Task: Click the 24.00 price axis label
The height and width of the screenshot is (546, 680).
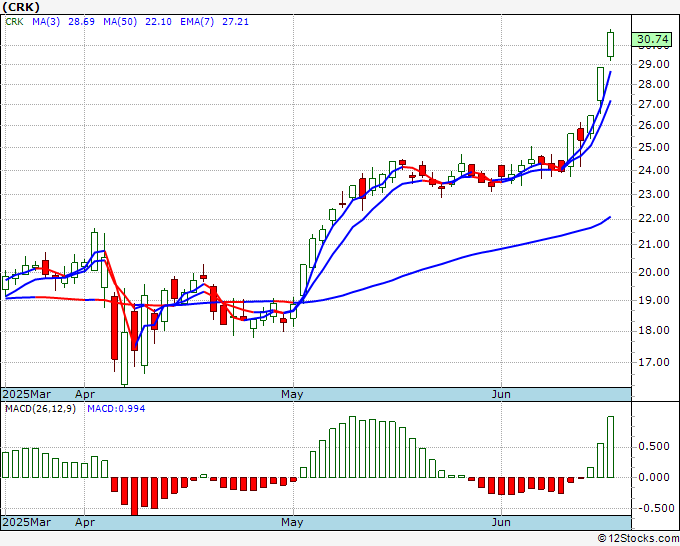Action: pos(654,170)
